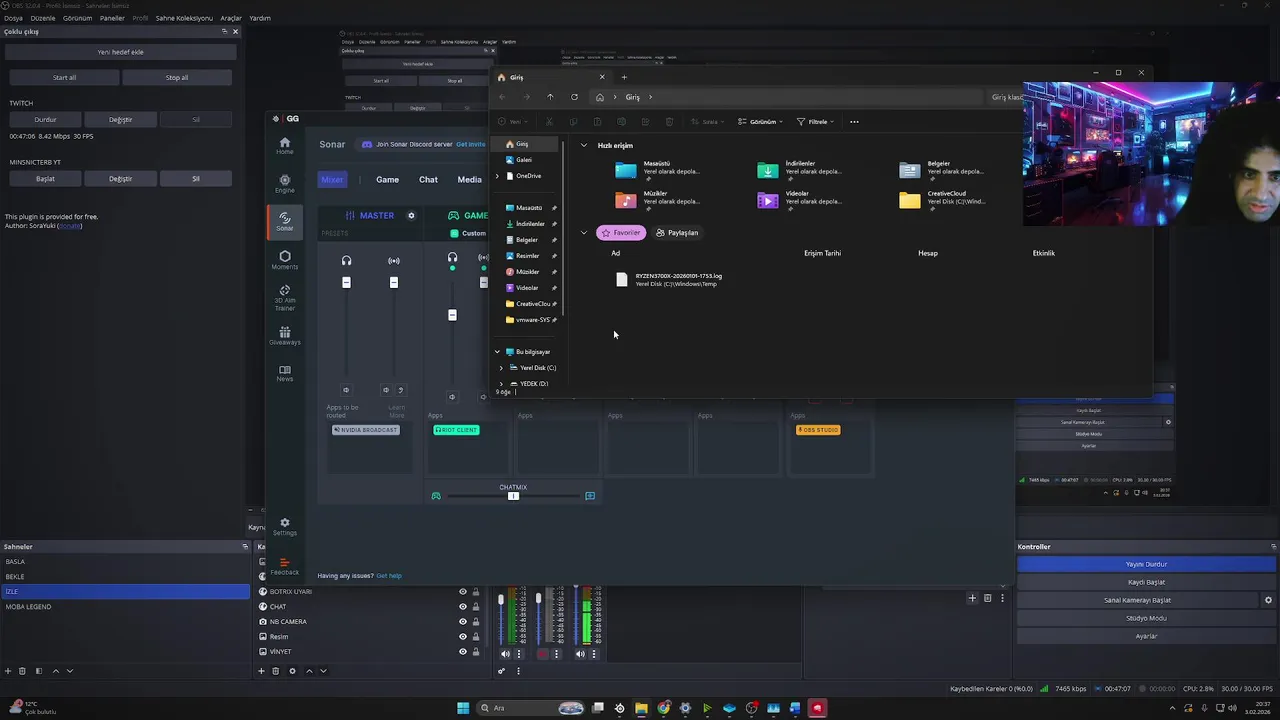Open the Sırala dropdown in Explorer

click(x=708, y=122)
